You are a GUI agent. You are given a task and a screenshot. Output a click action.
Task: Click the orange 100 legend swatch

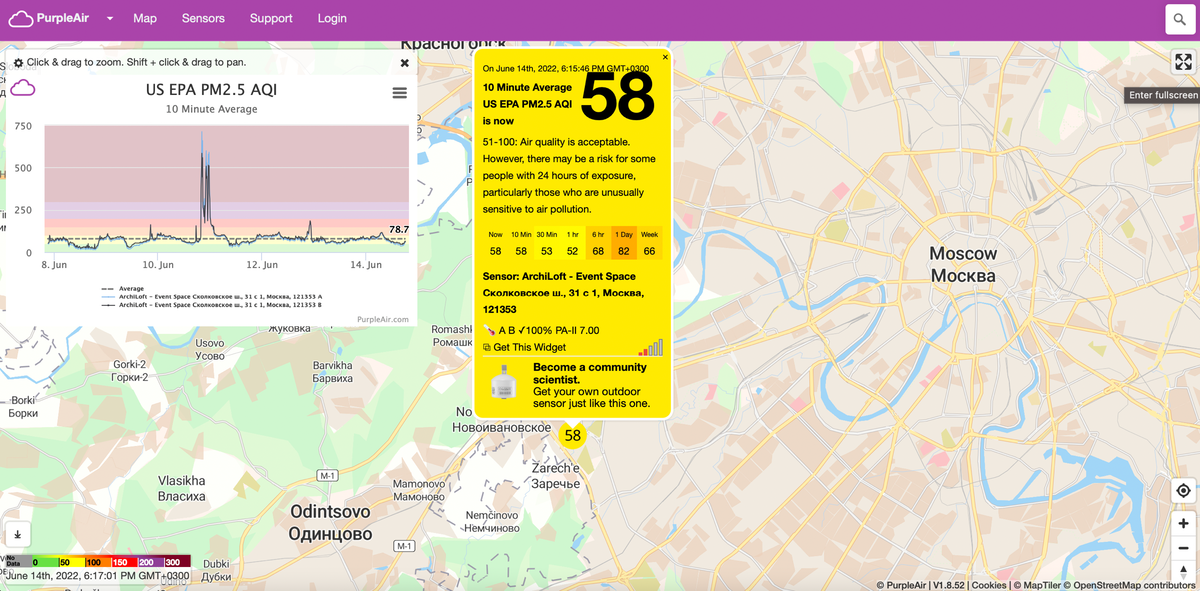[97, 562]
